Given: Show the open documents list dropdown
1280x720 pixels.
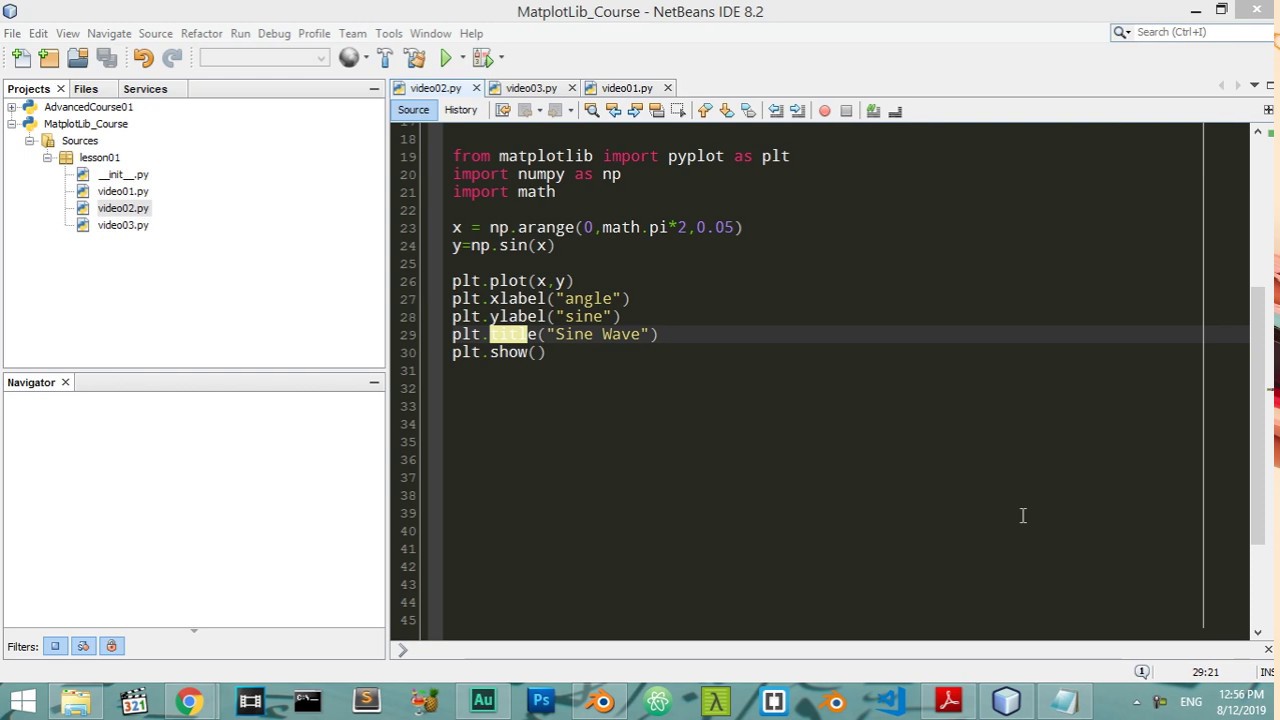Looking at the screenshot, I should pyautogui.click(x=1253, y=86).
